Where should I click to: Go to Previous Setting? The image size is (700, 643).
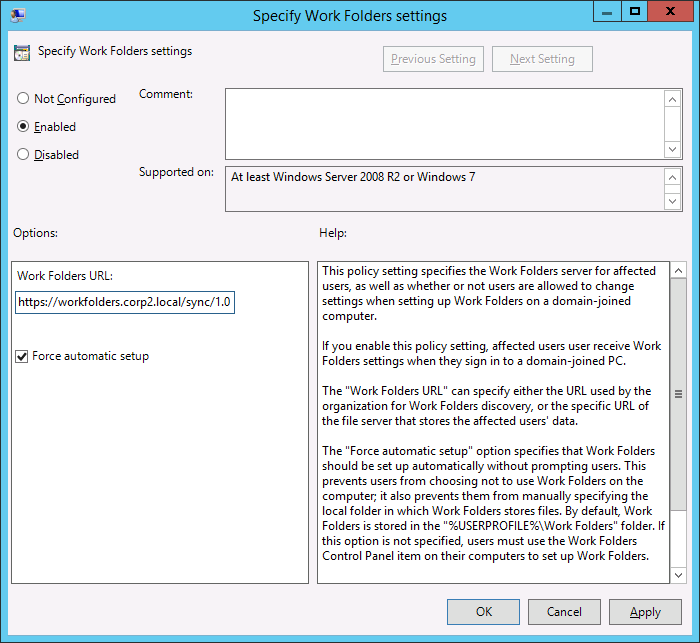click(434, 59)
